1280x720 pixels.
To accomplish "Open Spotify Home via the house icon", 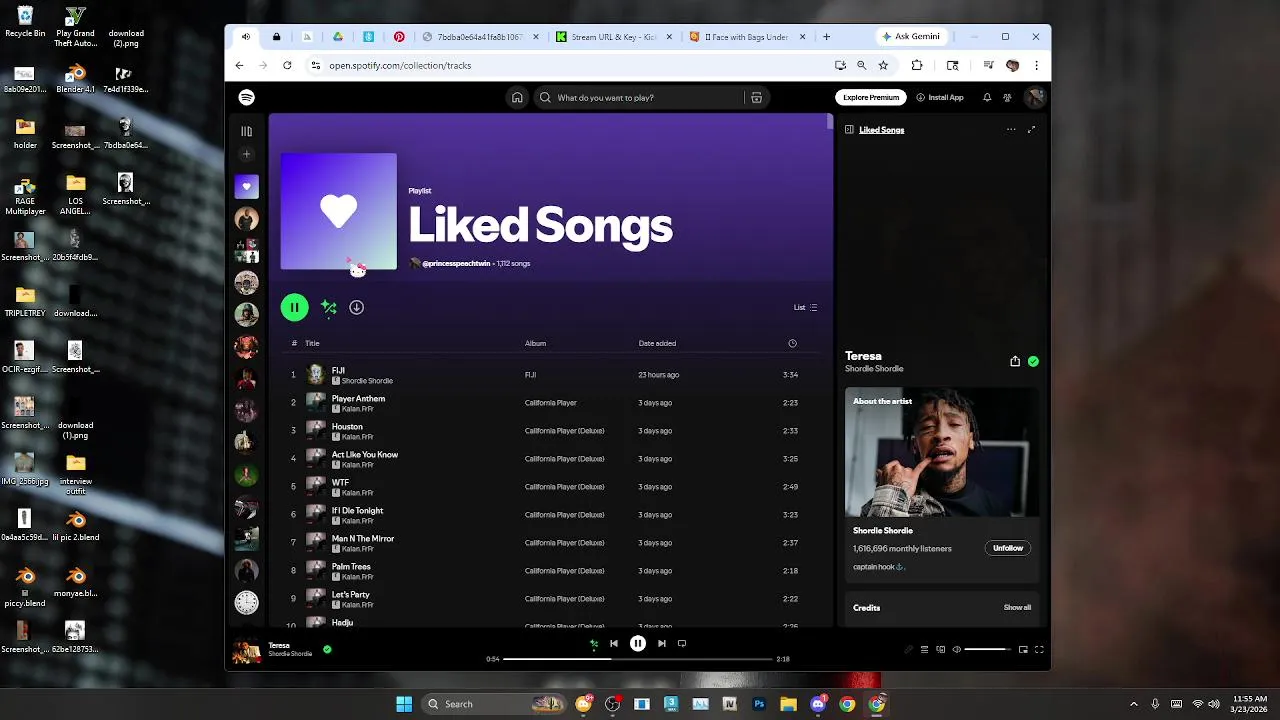I will point(517,97).
